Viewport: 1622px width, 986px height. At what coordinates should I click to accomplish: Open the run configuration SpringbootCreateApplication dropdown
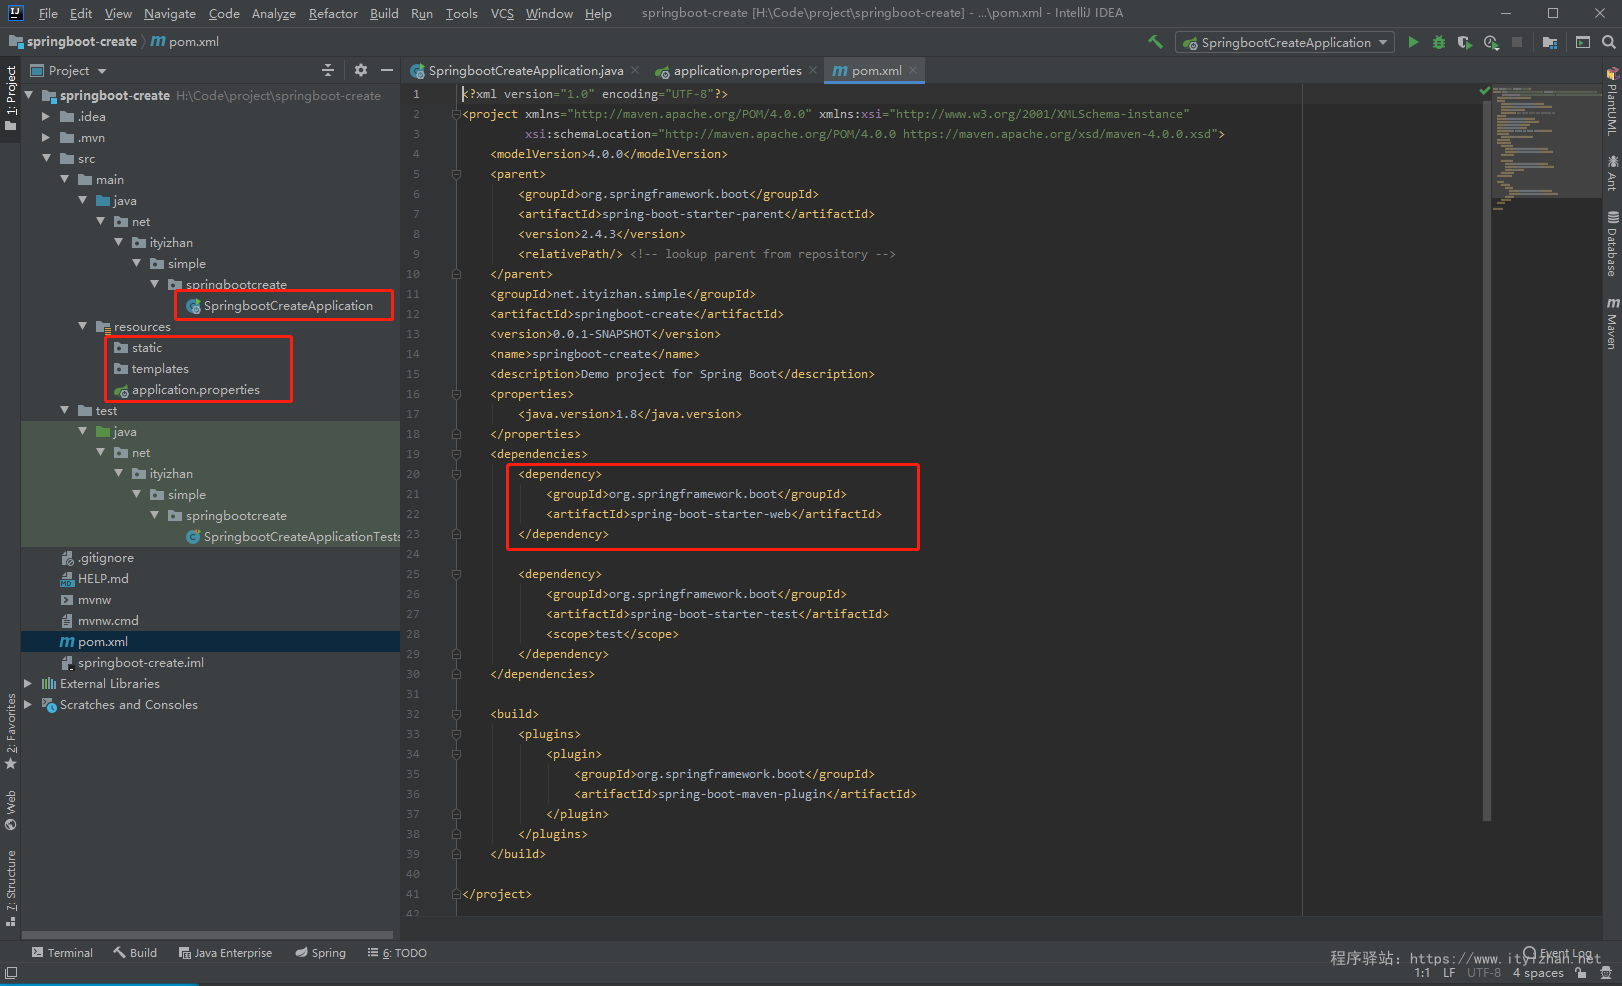click(x=1285, y=42)
